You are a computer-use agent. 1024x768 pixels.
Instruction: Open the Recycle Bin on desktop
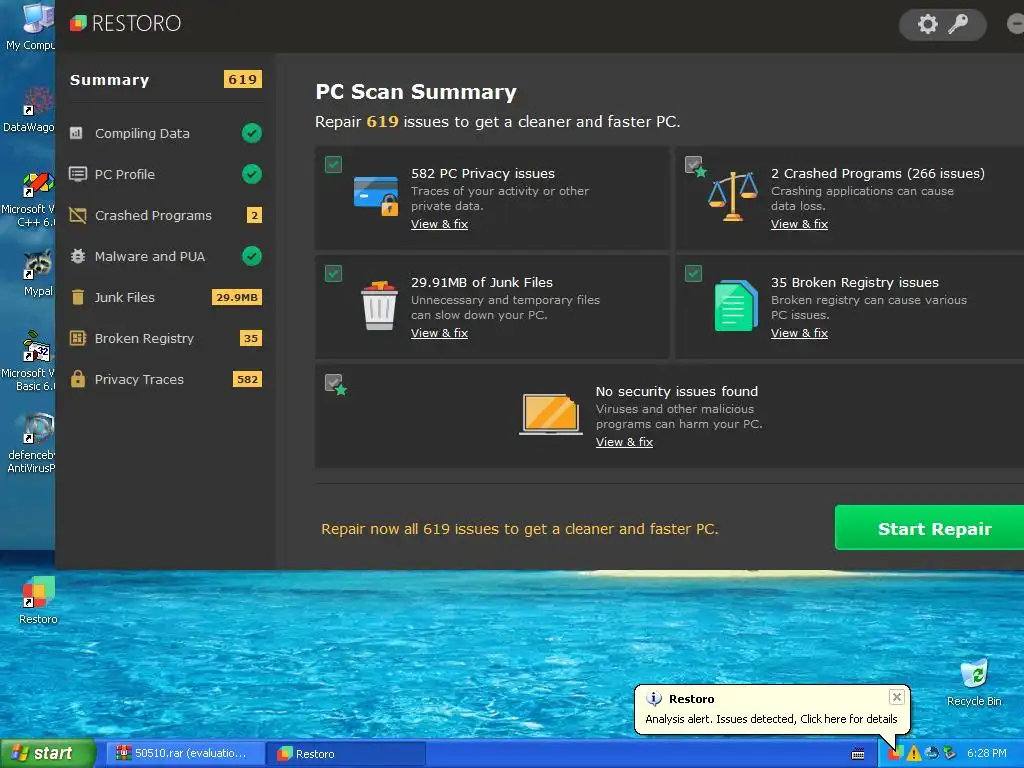coord(974,683)
